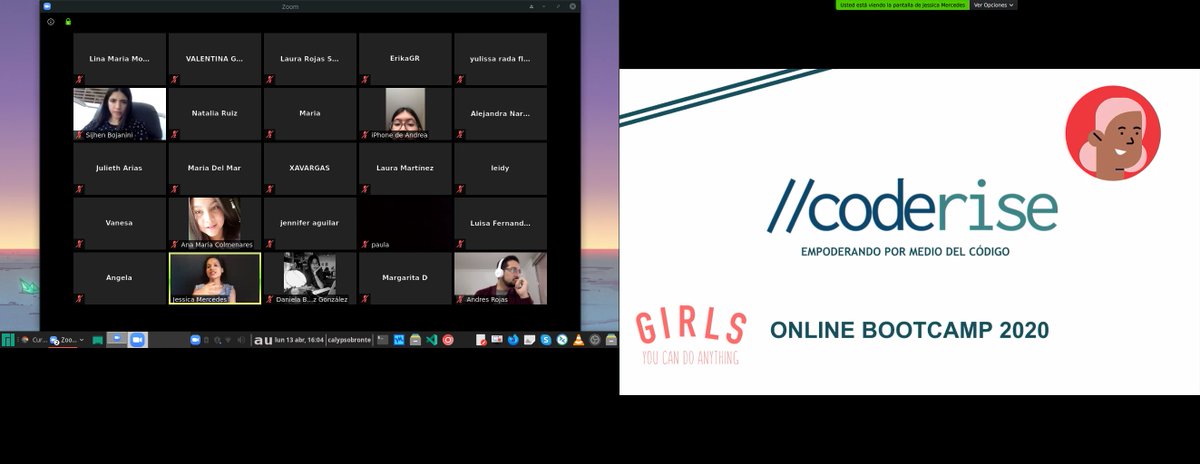Open Visual Studio Code from the taskbar
Image resolution: width=1200 pixels, height=464 pixels.
(431, 340)
